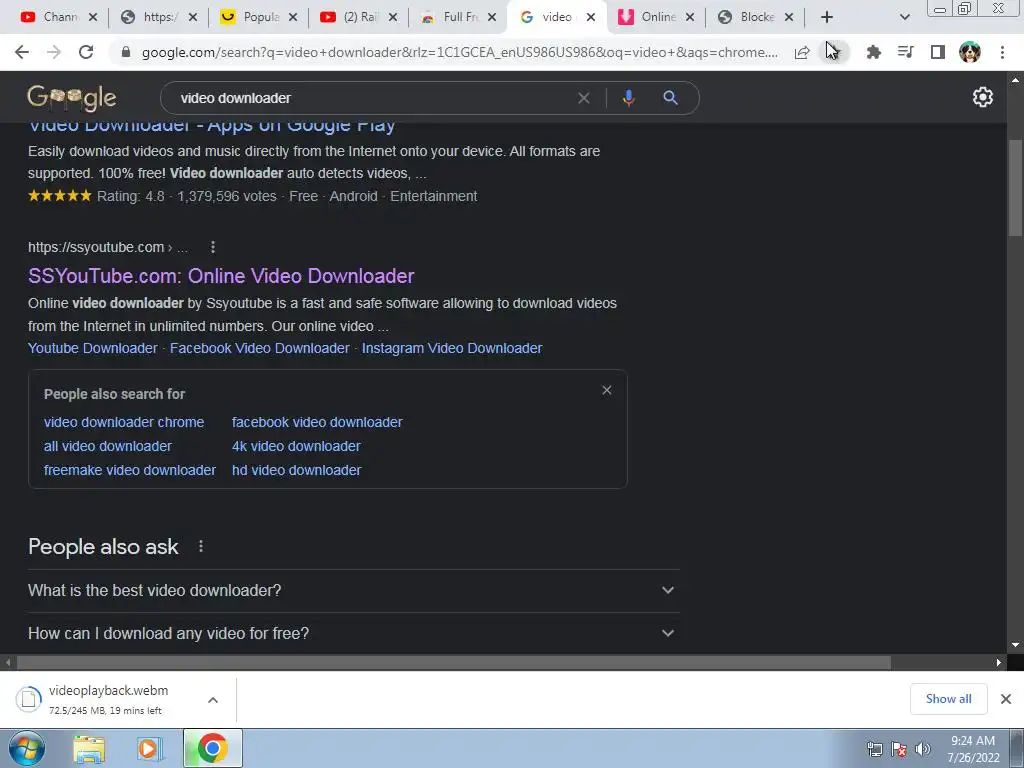This screenshot has height=768, width=1024.
Task: Open the Extensions puzzle icon
Action: [873, 52]
